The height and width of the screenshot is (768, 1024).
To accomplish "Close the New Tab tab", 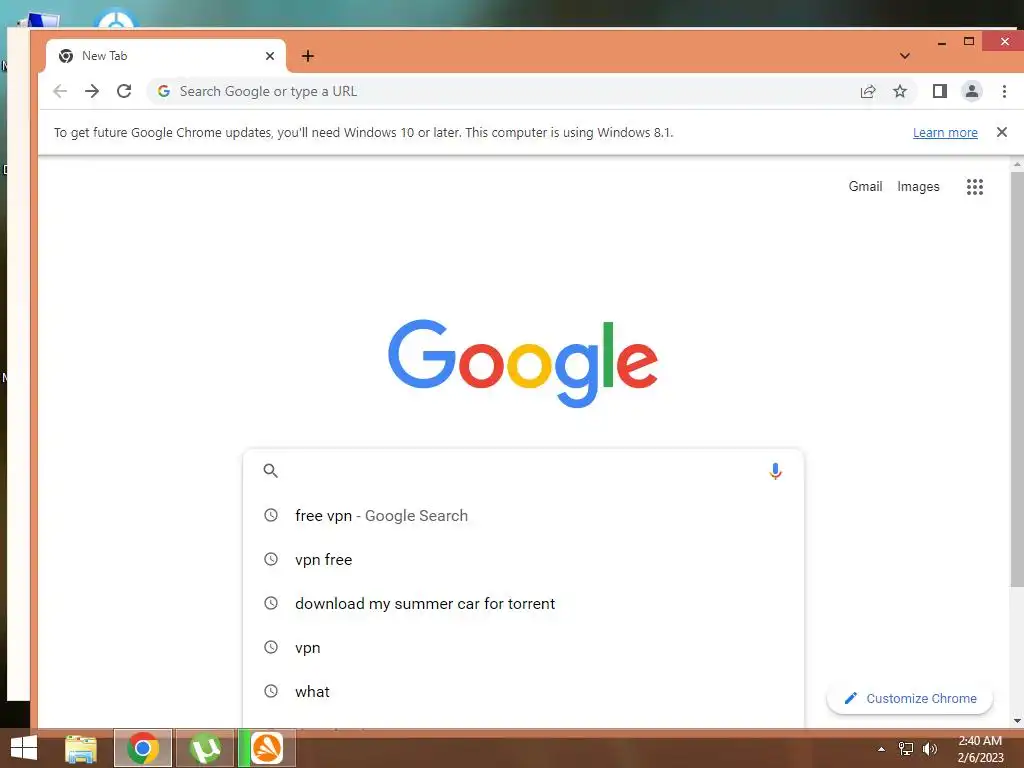I will 270,56.
